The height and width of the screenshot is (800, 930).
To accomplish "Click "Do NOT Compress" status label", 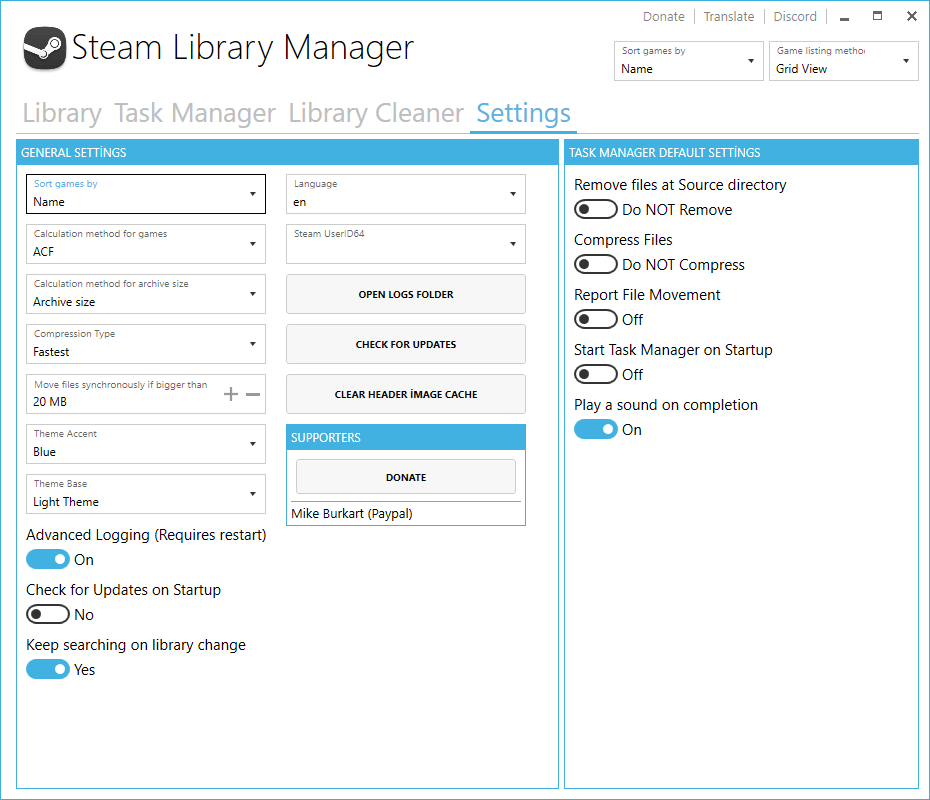I will pyautogui.click(x=683, y=265).
